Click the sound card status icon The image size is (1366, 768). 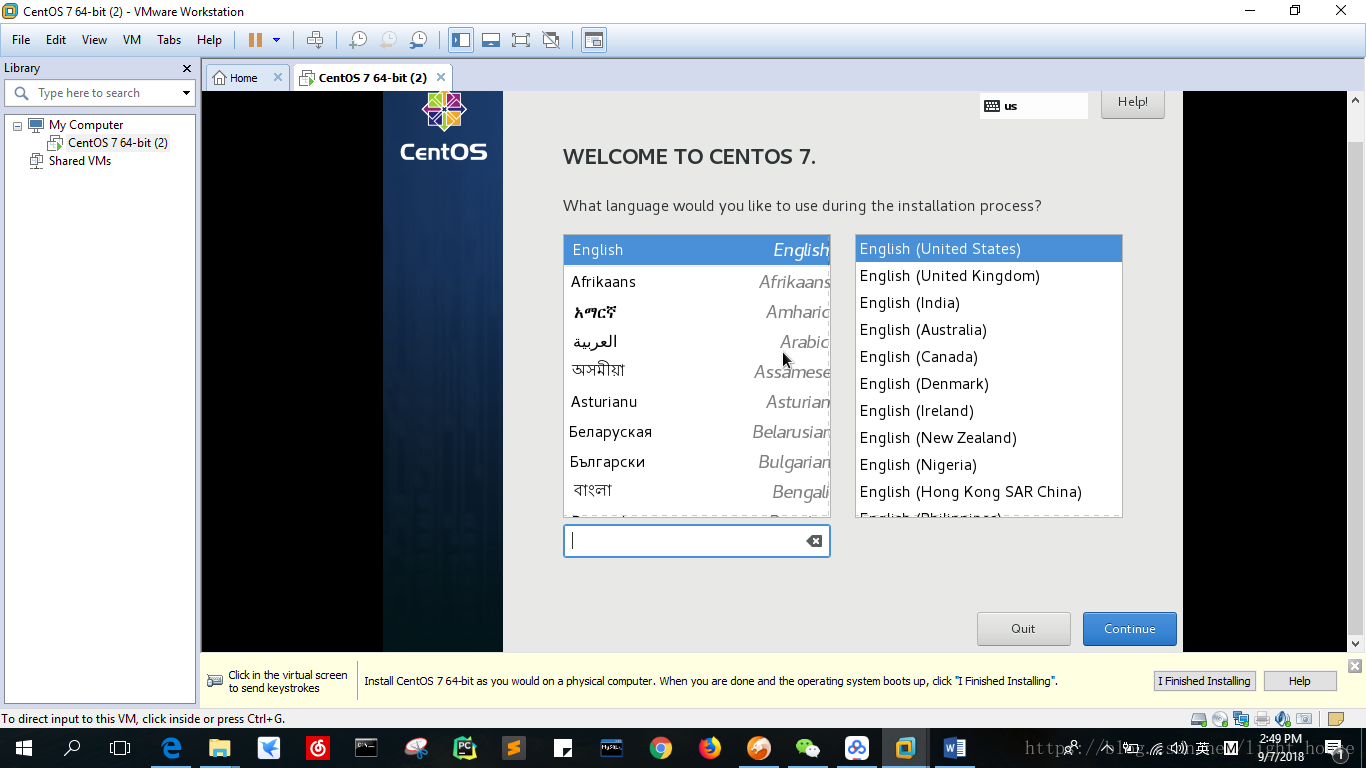point(1283,719)
